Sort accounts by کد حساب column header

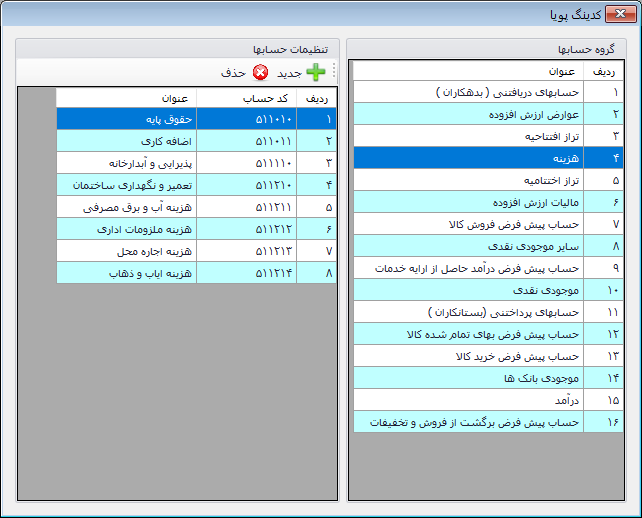point(247,98)
